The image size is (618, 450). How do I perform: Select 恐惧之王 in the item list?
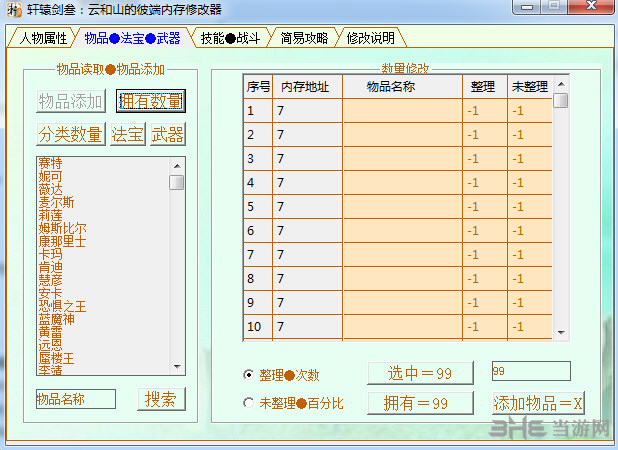tap(62, 306)
